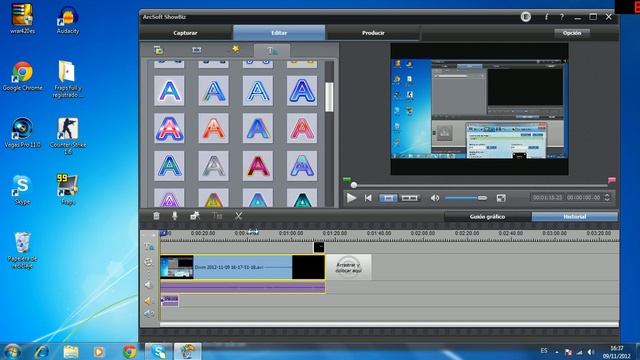Delete selected clip with trash icon
This screenshot has height=360, width=640.
(156, 216)
